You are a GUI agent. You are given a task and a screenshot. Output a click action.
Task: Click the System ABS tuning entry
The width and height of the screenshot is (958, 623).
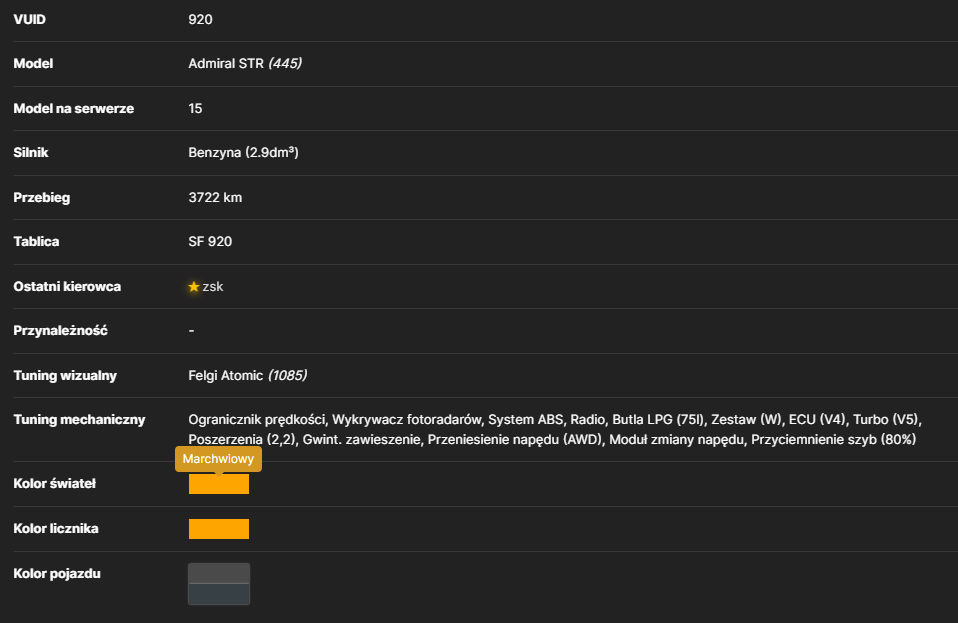525,420
